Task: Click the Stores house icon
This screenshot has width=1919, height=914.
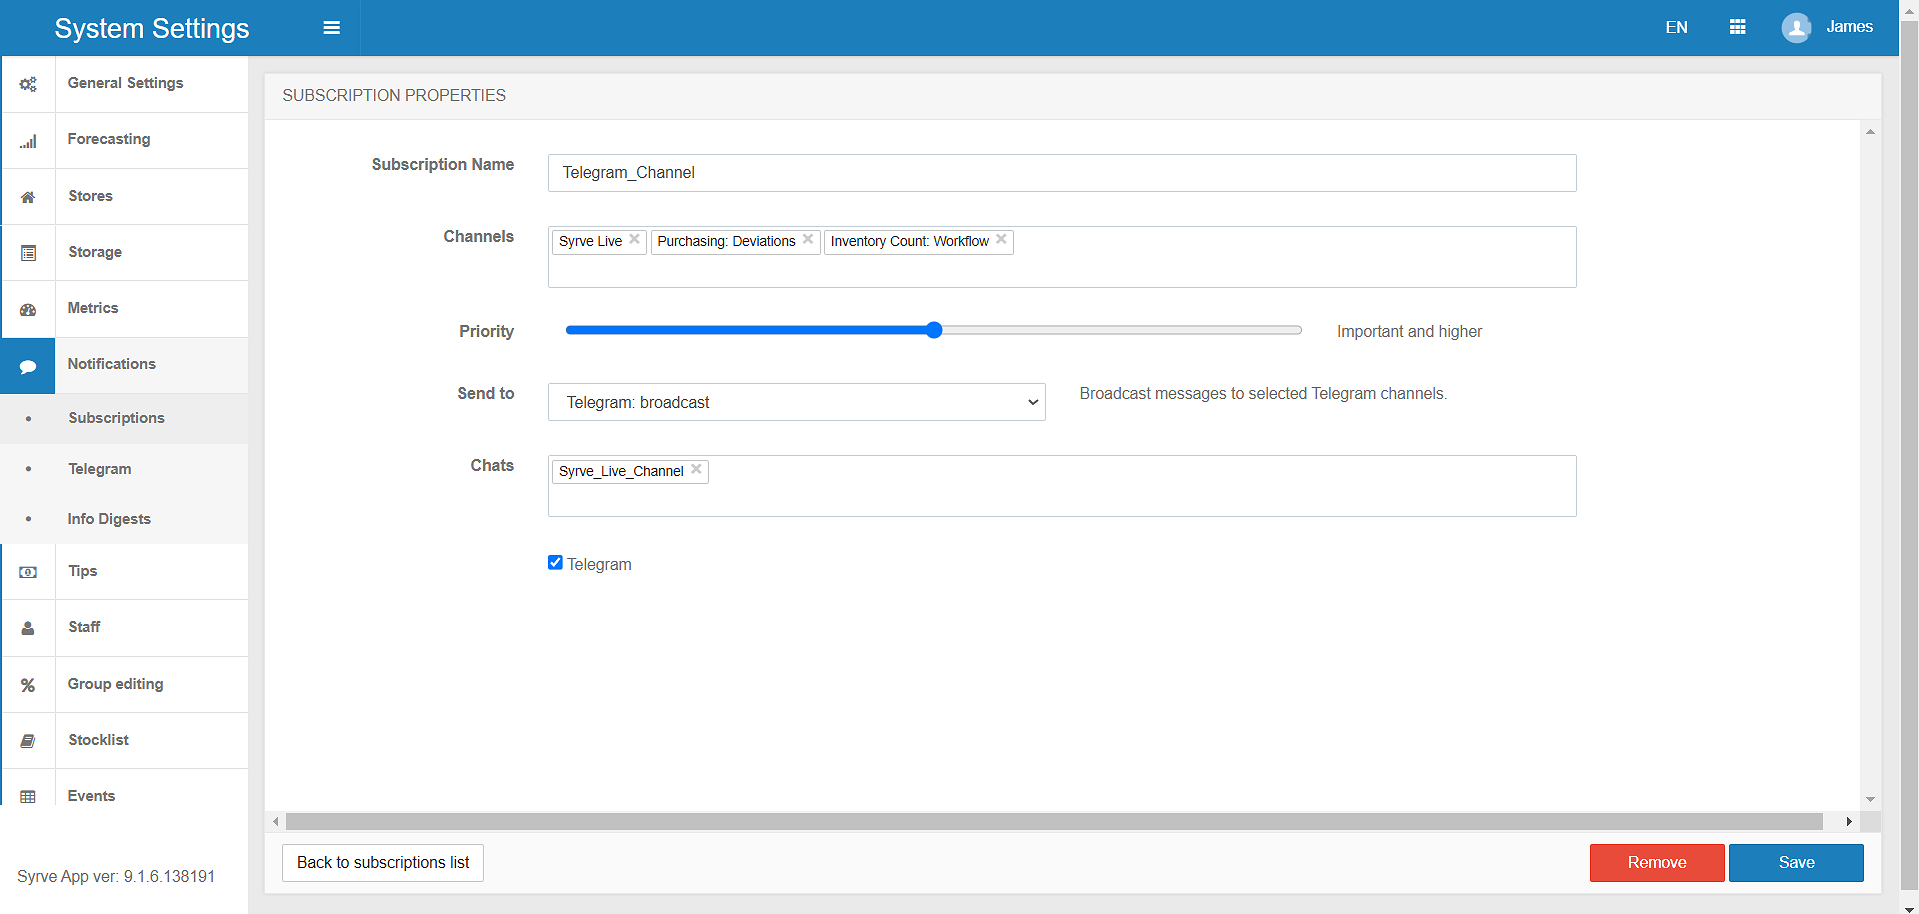Action: pos(28,197)
